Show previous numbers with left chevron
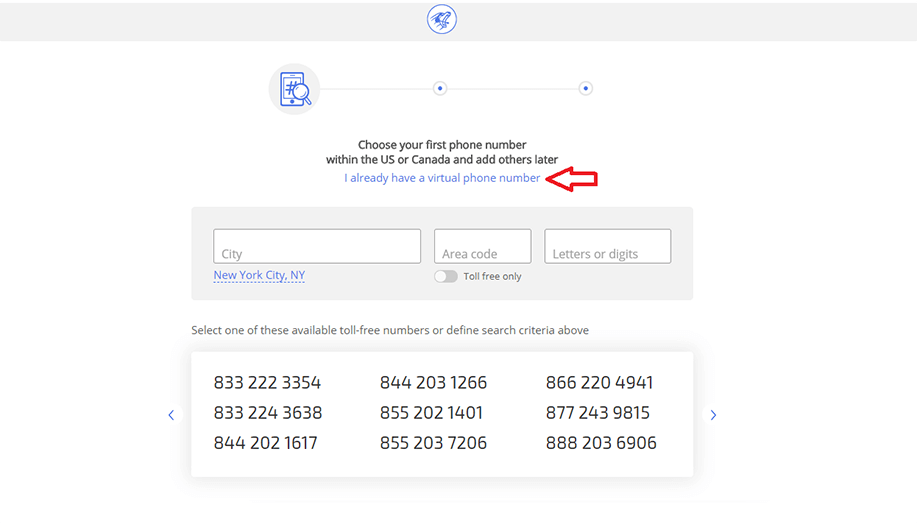The width and height of the screenshot is (917, 524). [x=171, y=415]
